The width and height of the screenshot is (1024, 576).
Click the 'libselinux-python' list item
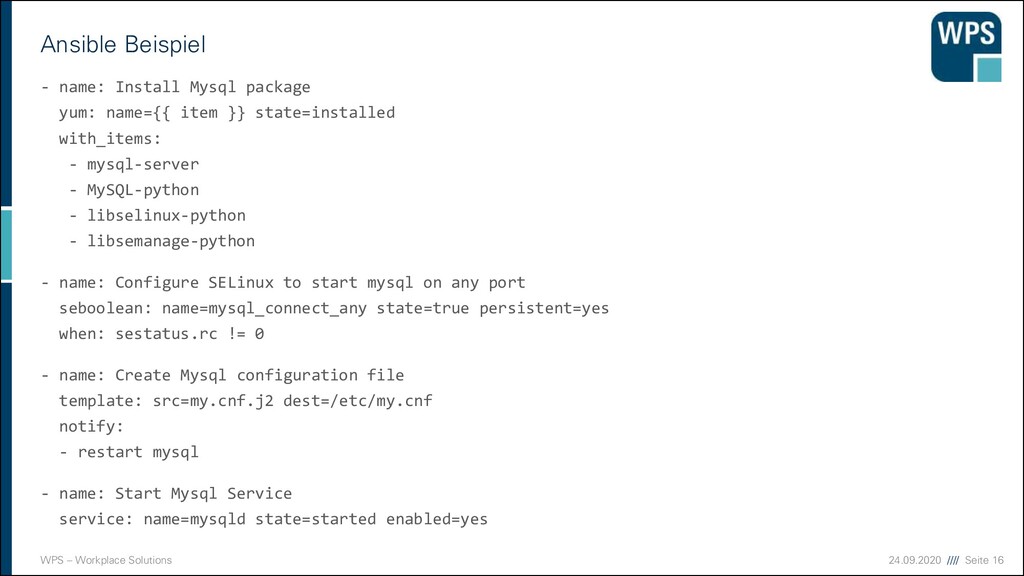point(157,216)
